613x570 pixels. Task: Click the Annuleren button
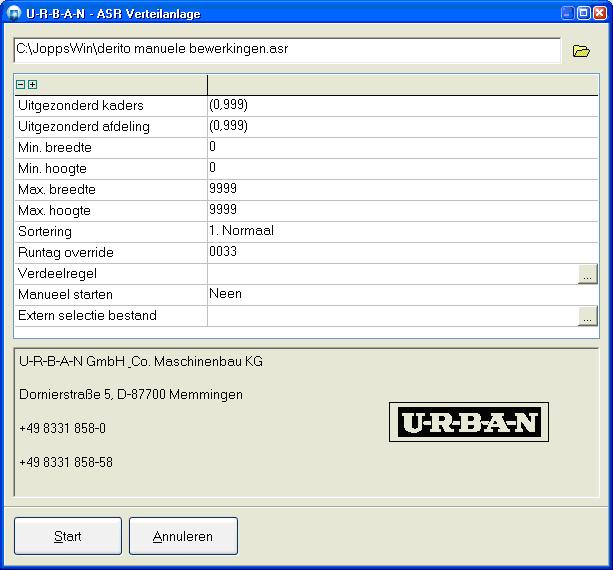click(x=183, y=536)
